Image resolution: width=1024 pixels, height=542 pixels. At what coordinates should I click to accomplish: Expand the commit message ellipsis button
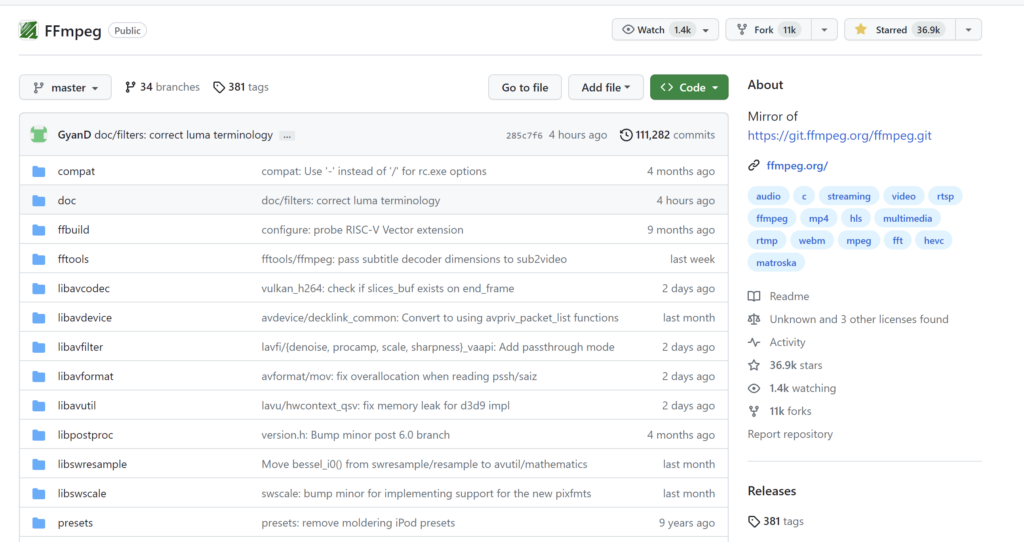click(287, 135)
